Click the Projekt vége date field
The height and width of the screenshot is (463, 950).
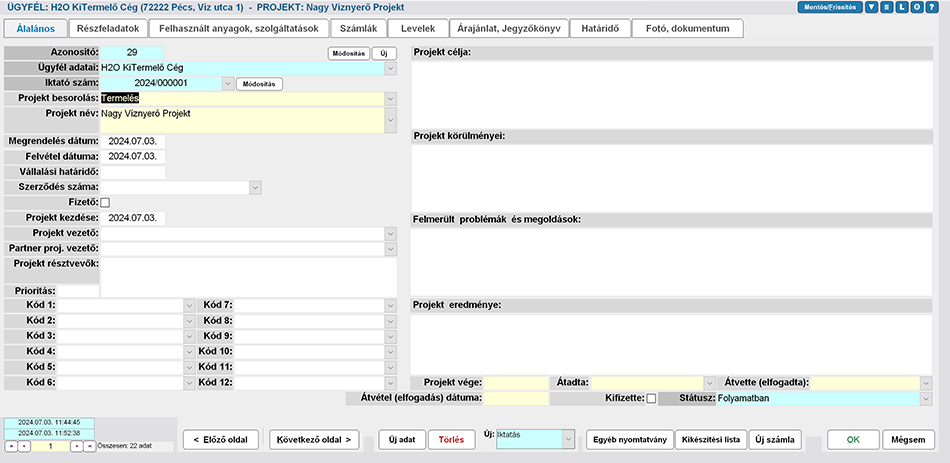click(x=516, y=383)
